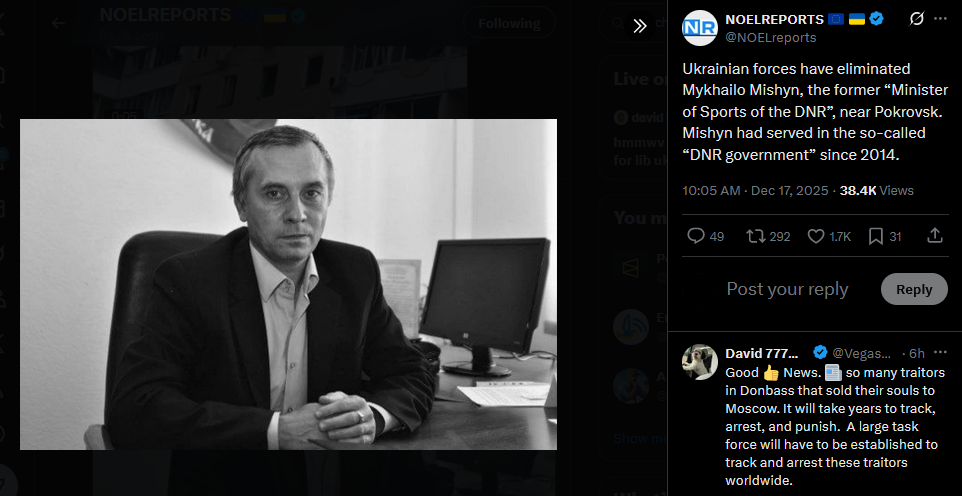Click the dimmed Following button
Screen dimensions: 962x496
(x=509, y=23)
